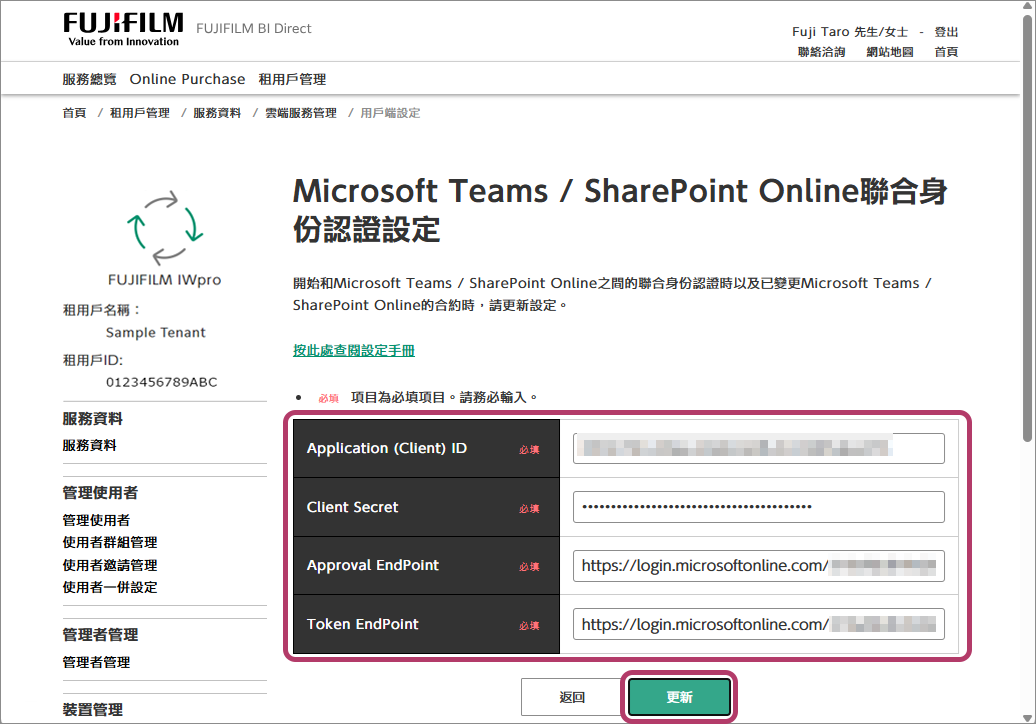Click 租用戶管理 breadcrumb
This screenshot has width=1036, height=724.
tap(139, 113)
